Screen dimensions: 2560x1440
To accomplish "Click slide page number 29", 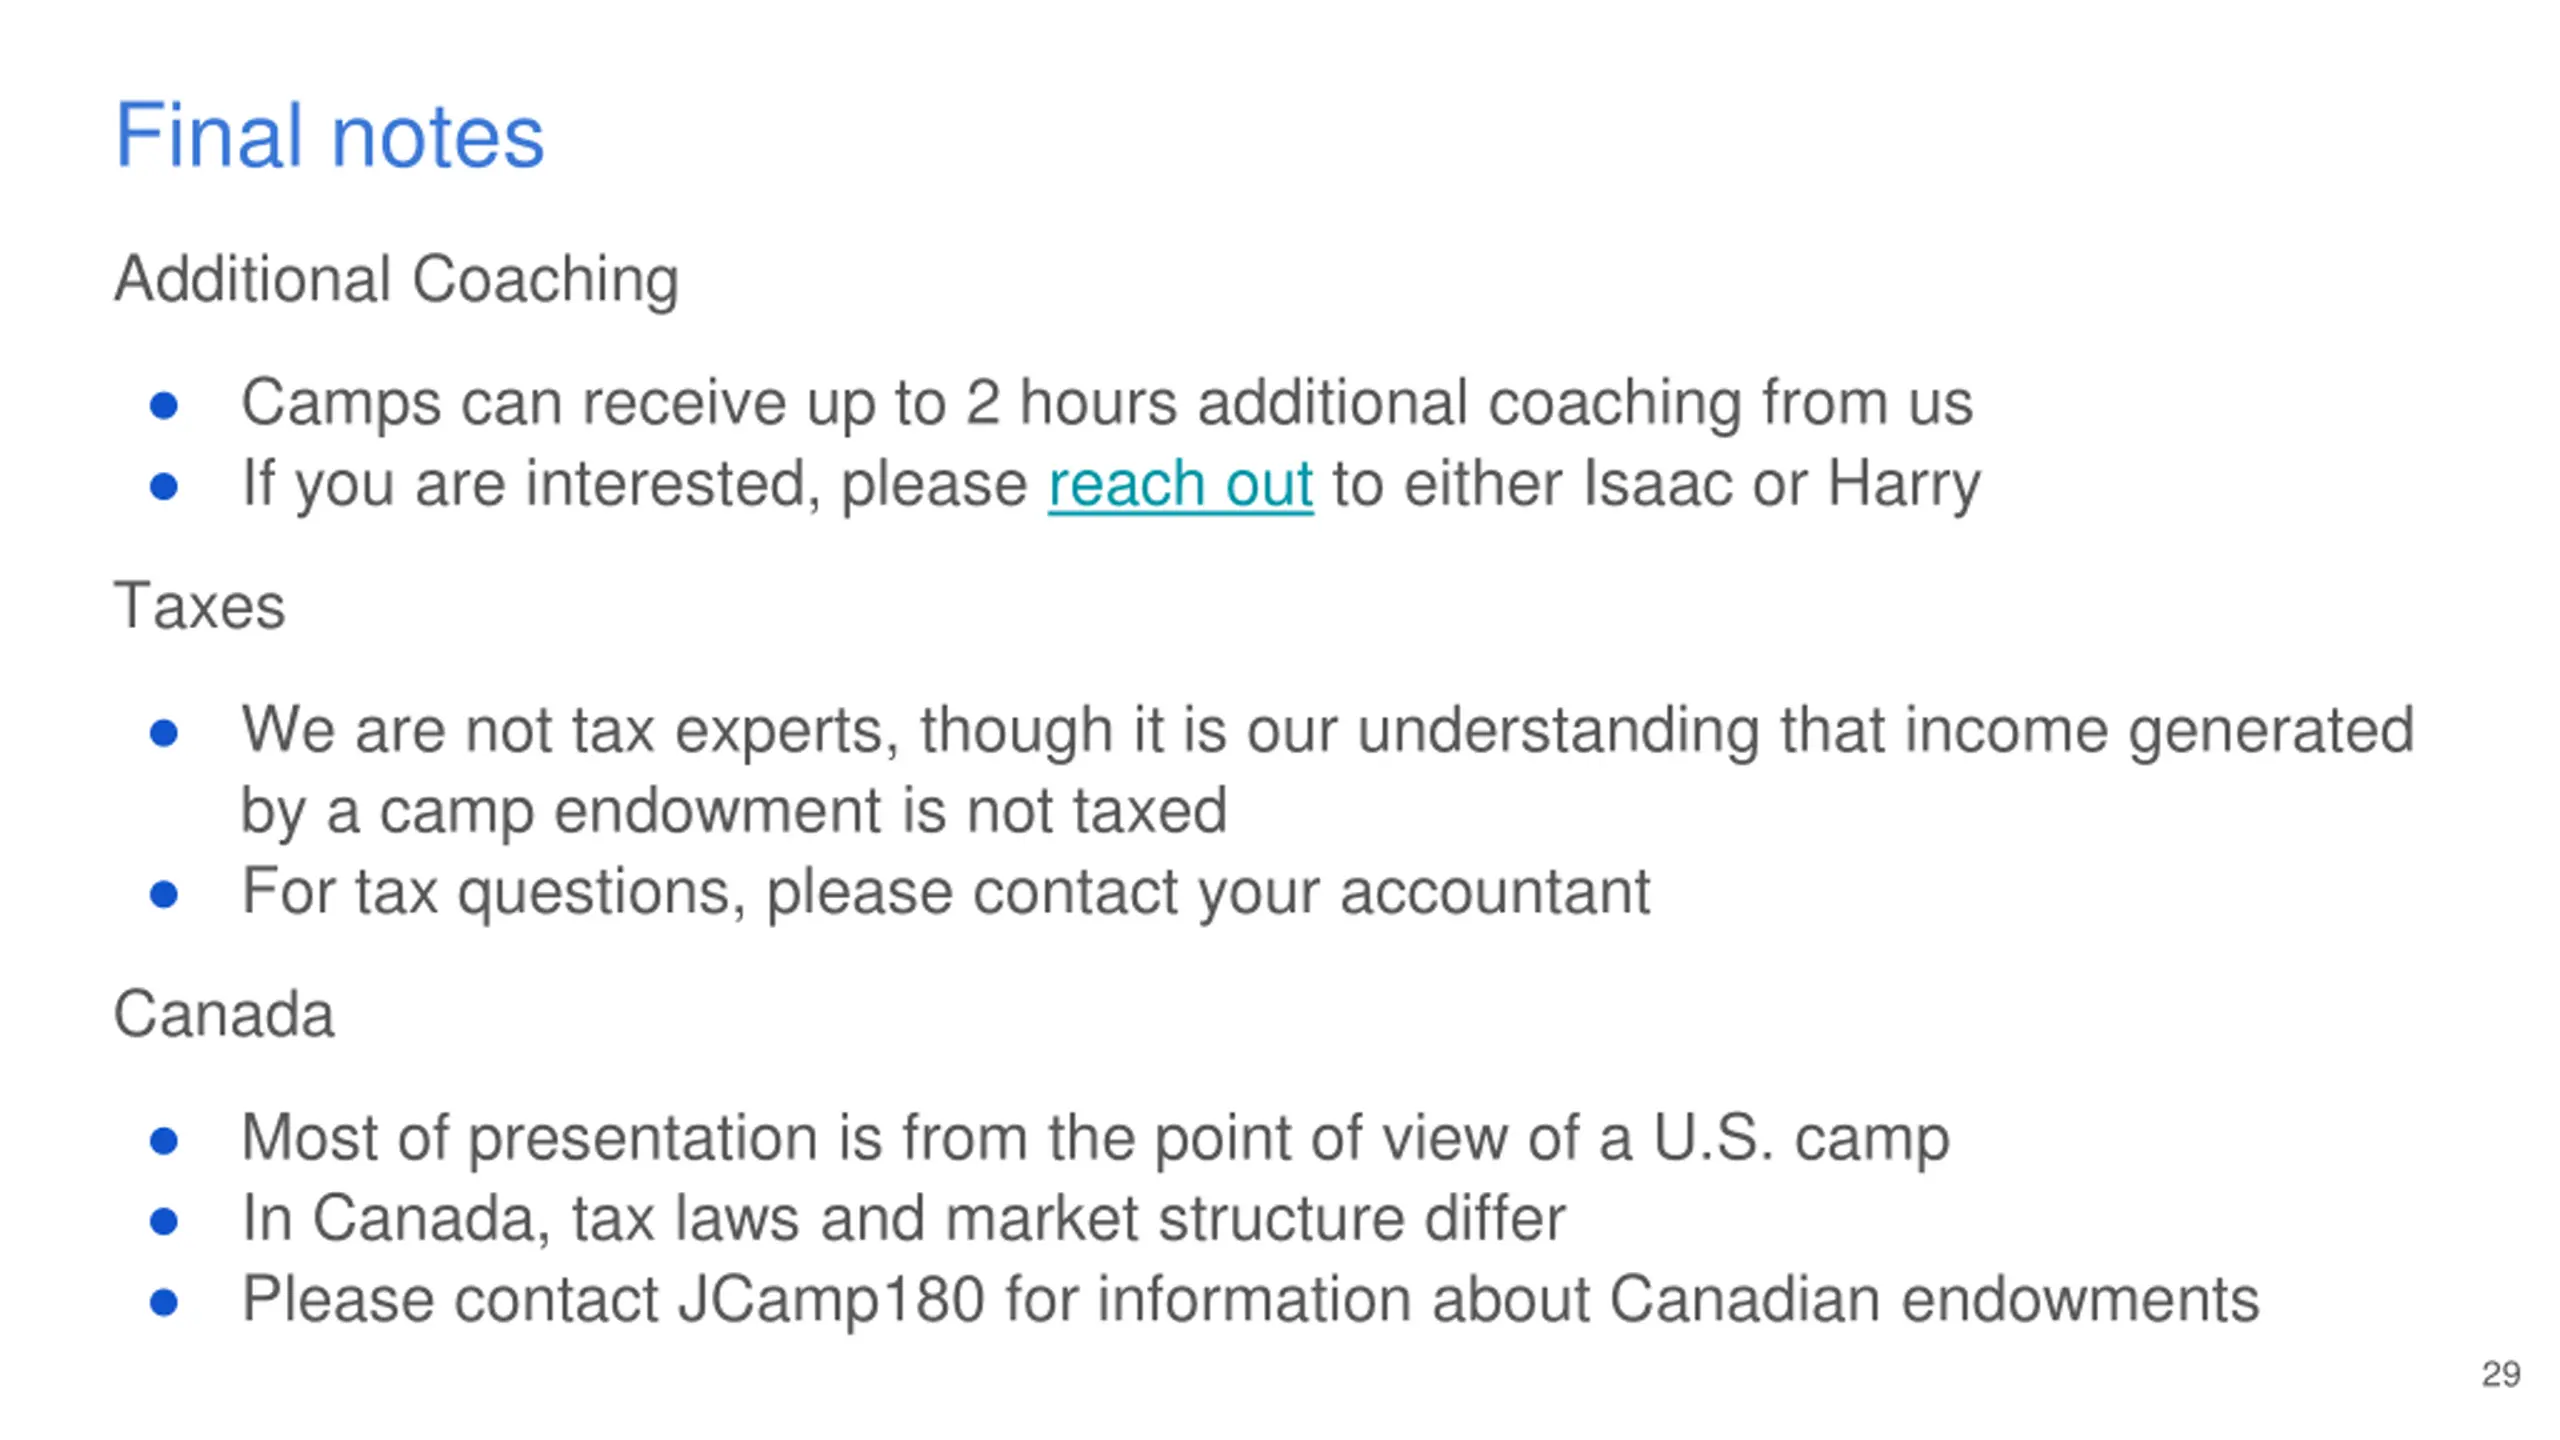I will pos(2500,1374).
